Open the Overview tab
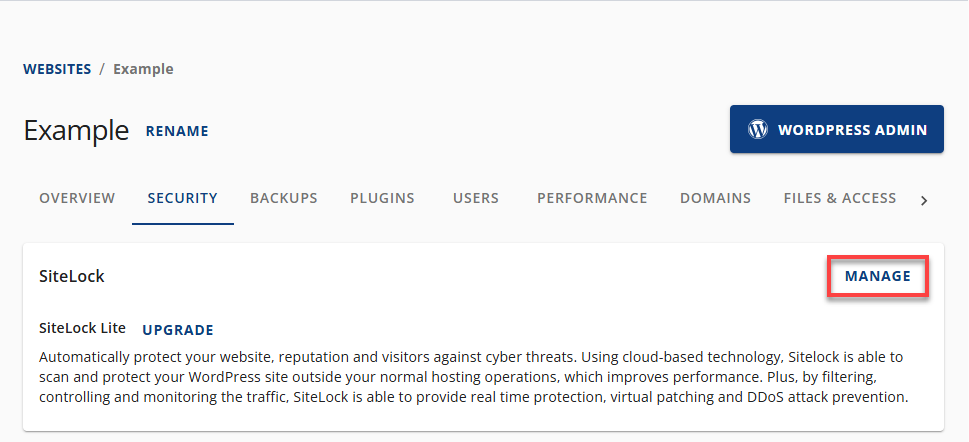Viewport: 969px width, 442px height. pos(77,198)
